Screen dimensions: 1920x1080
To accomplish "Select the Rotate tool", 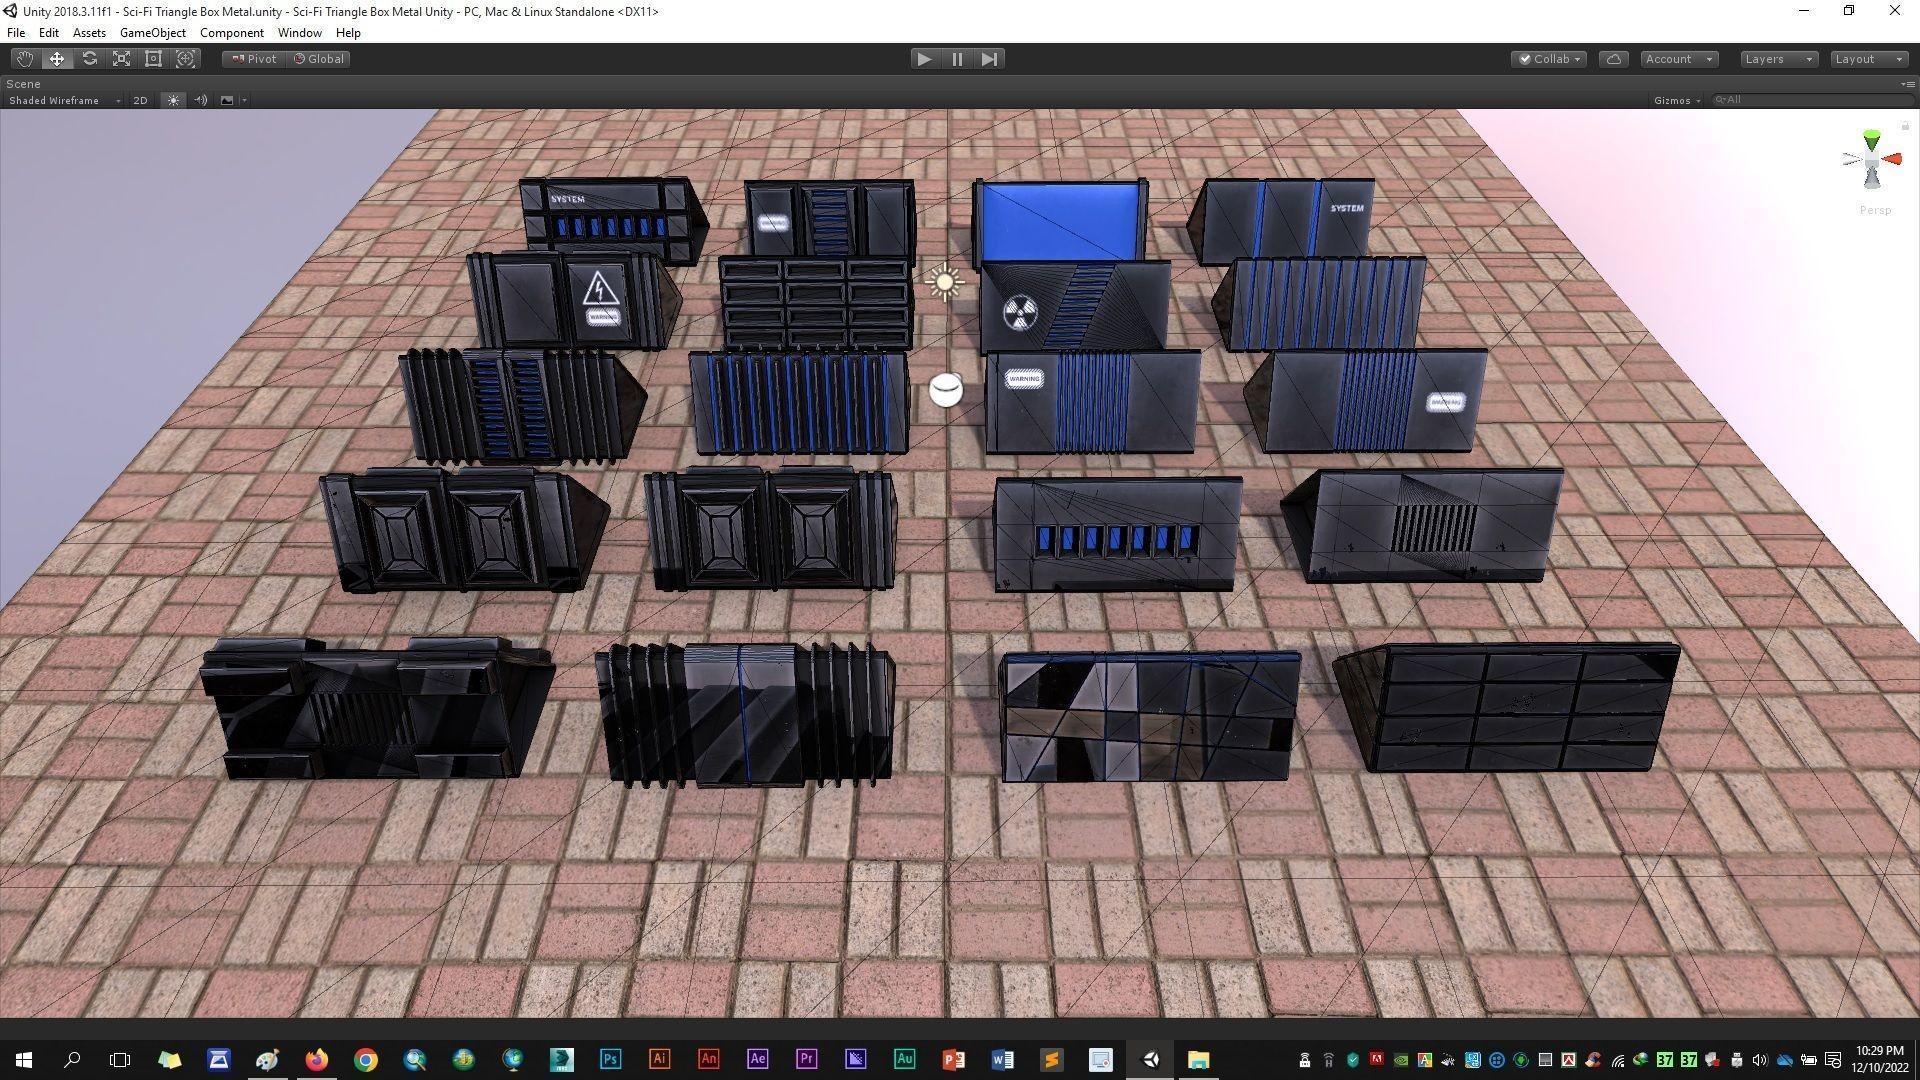I will point(89,59).
